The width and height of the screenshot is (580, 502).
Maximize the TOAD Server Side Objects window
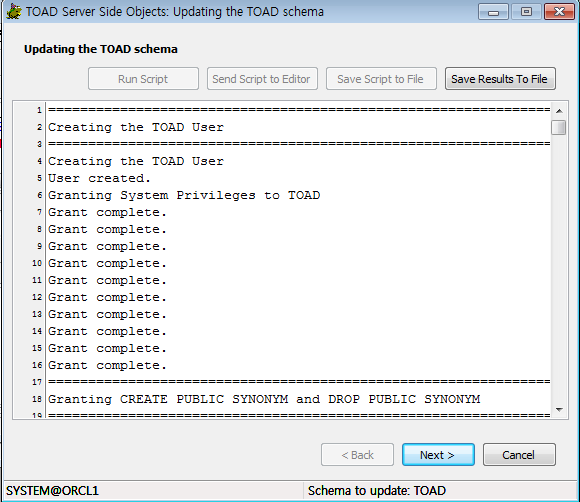[x=526, y=12]
